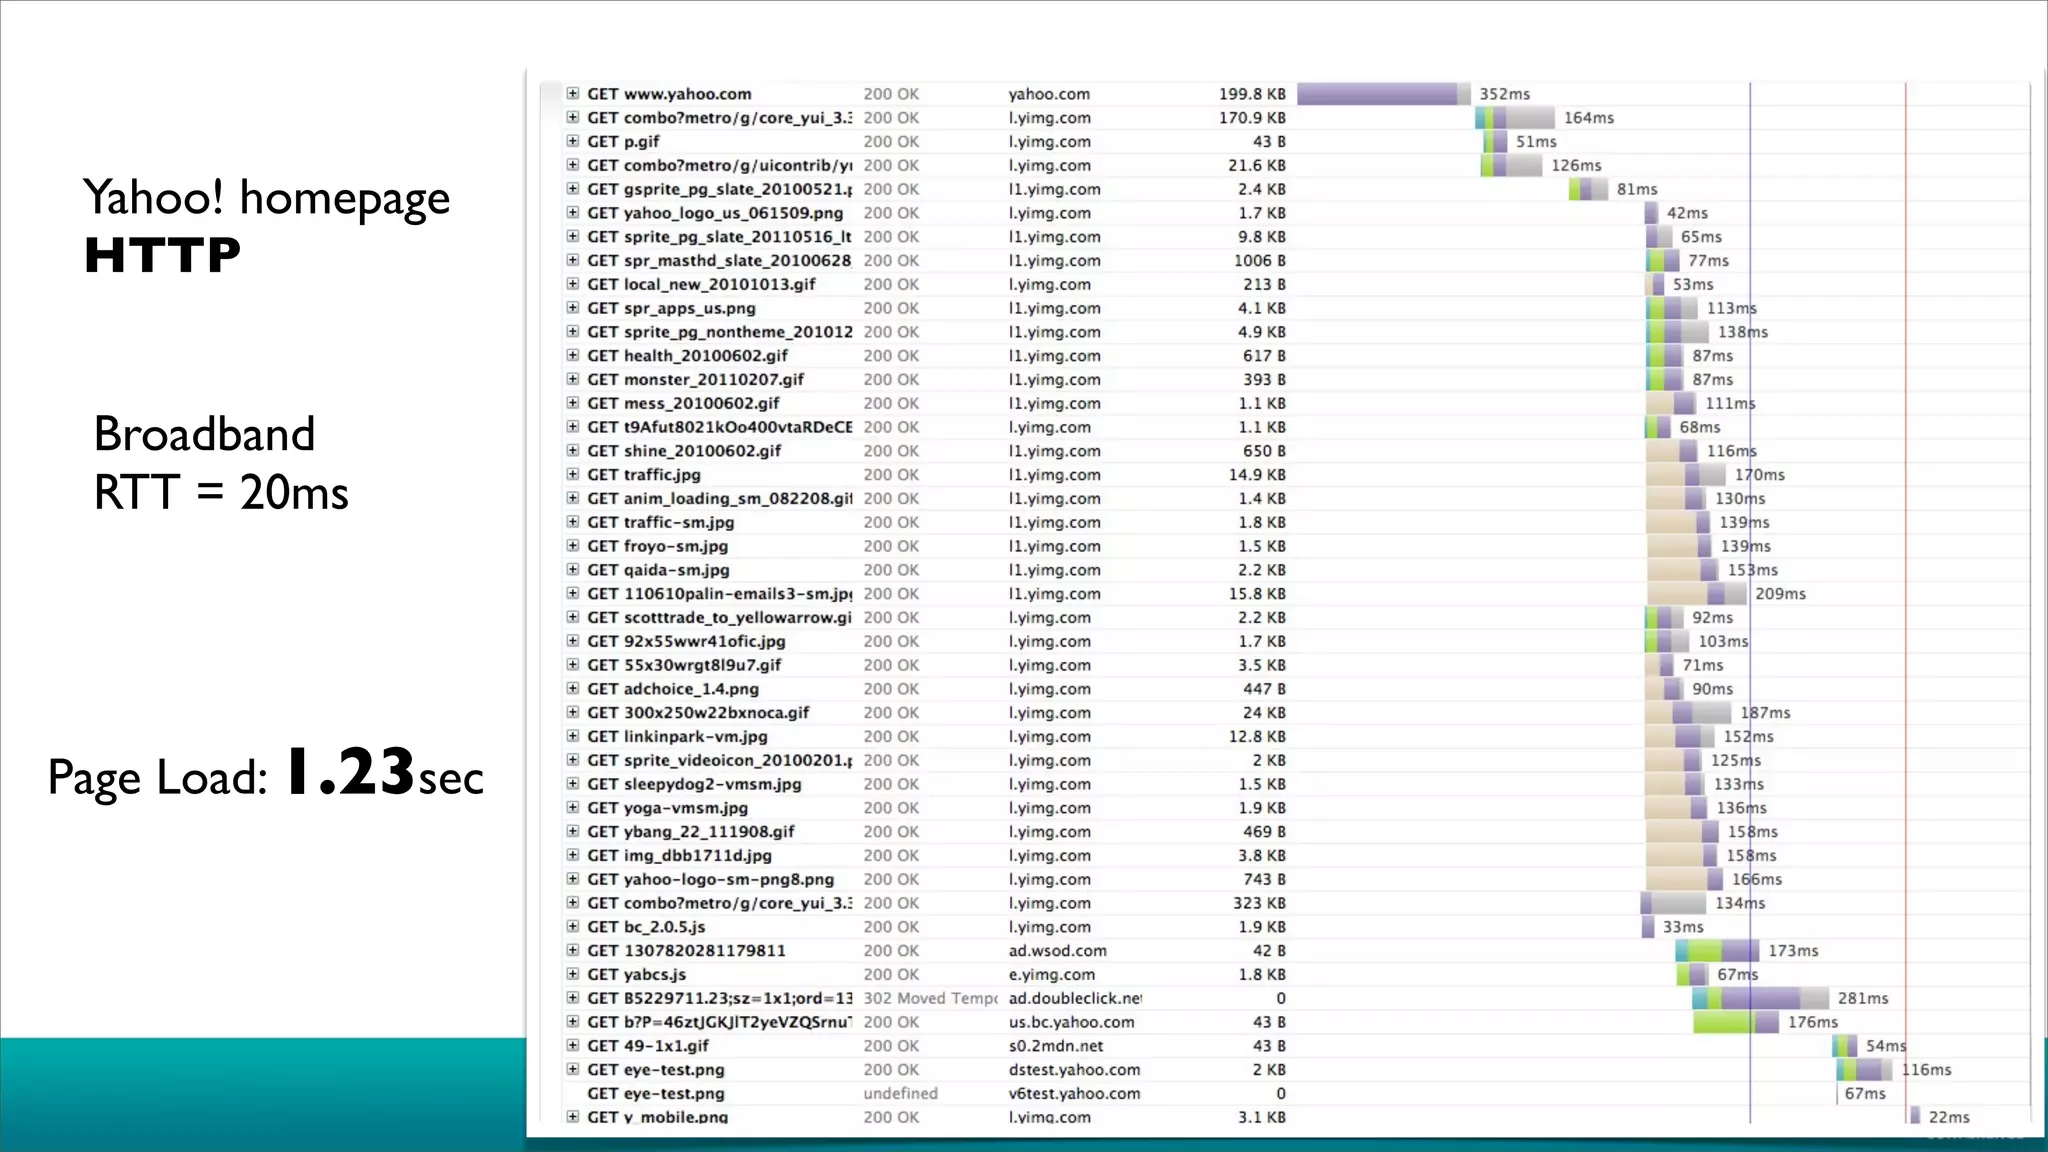The image size is (2048, 1152).
Task: Click the dstest.yahoo.com domain cell
Action: click(x=1074, y=1070)
